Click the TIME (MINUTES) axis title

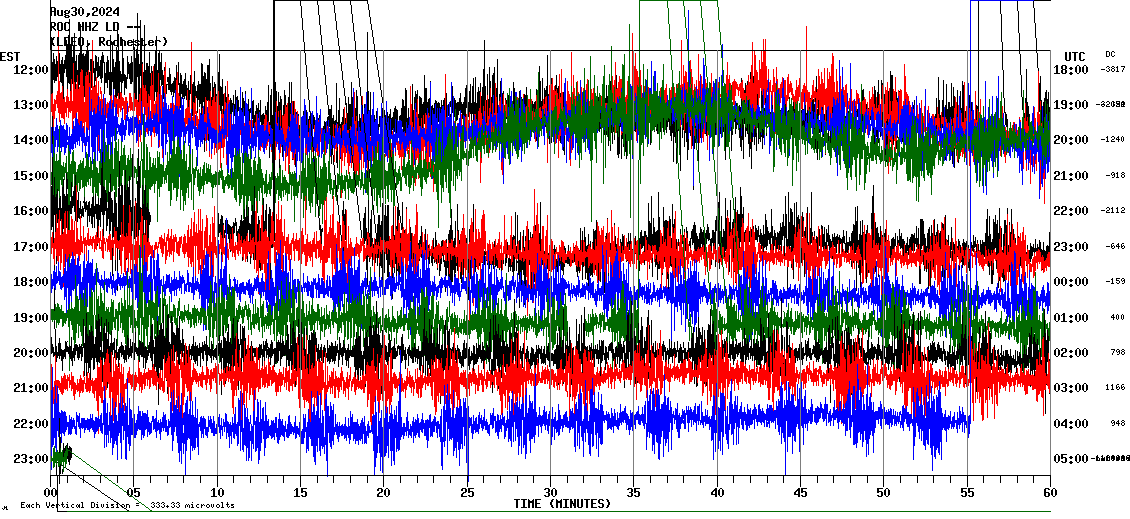click(x=562, y=504)
